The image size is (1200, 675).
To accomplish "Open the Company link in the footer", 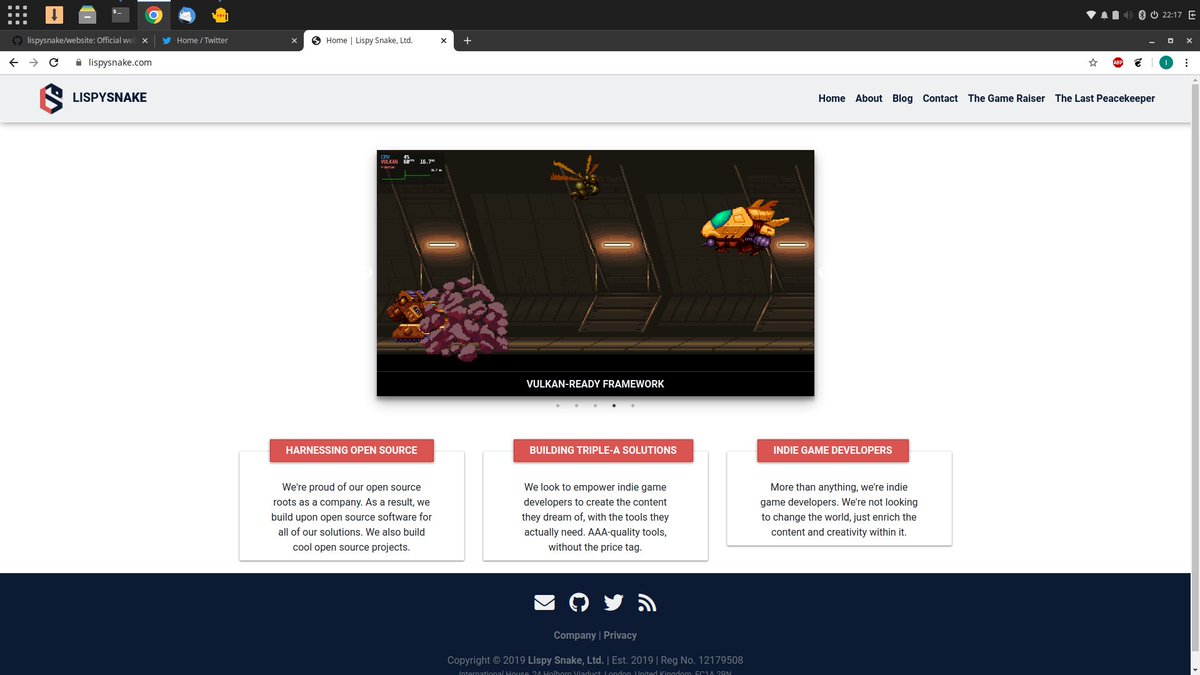I will (575, 635).
